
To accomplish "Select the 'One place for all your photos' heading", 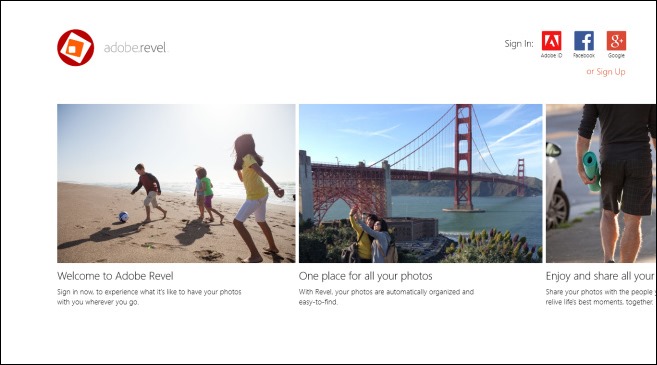I will click(365, 276).
